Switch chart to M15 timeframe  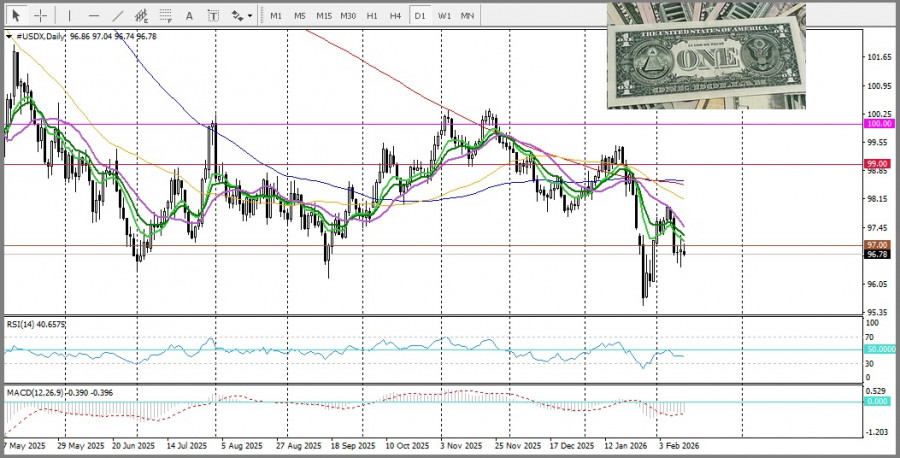coord(323,16)
